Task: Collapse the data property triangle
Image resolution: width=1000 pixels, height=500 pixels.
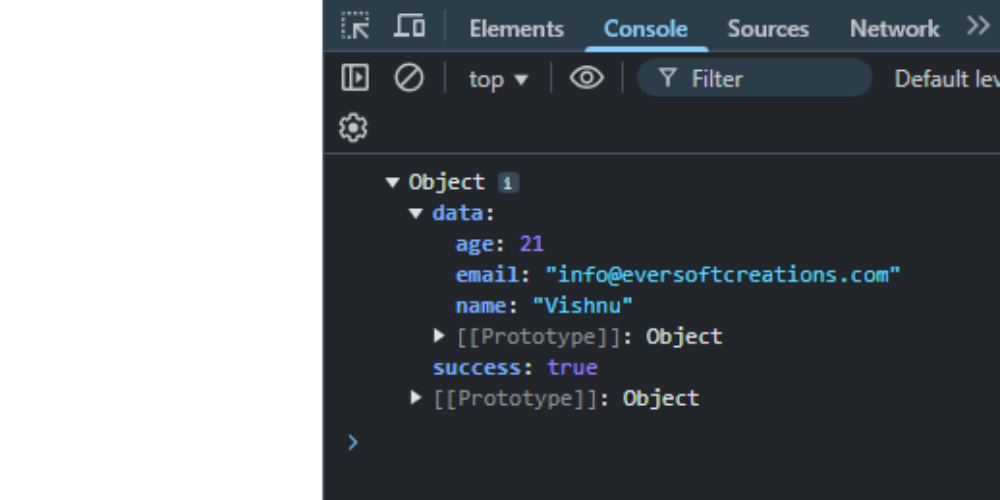Action: pyautogui.click(x=416, y=214)
